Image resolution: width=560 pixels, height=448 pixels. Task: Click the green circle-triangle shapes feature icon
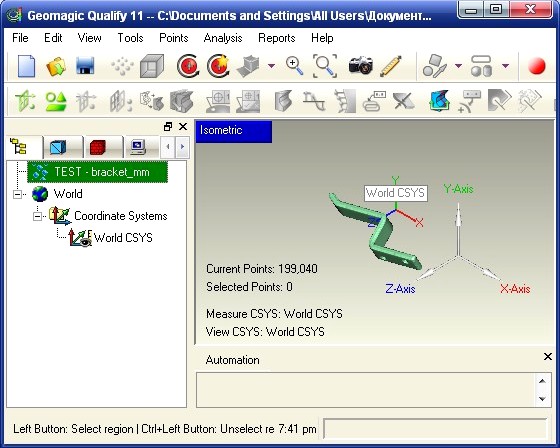click(56, 101)
